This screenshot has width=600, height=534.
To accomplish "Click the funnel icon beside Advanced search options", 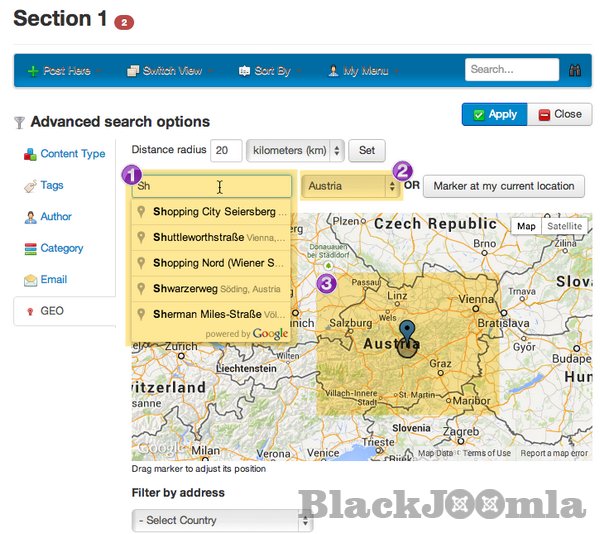I will [x=19, y=122].
